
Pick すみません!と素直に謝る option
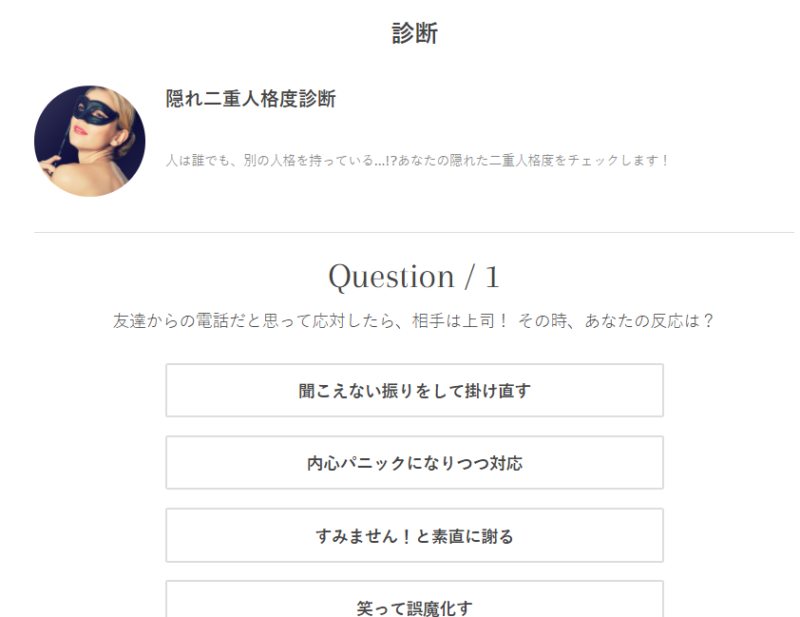tap(414, 535)
